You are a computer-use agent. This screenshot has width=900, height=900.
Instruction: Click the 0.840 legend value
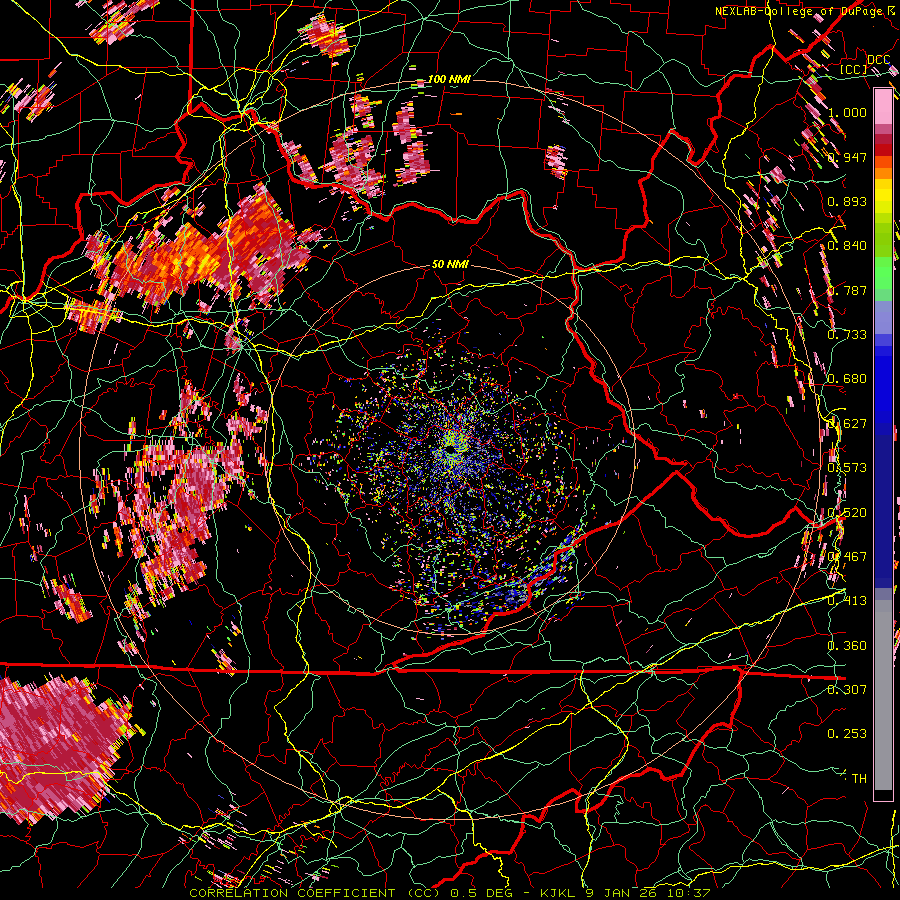point(847,246)
